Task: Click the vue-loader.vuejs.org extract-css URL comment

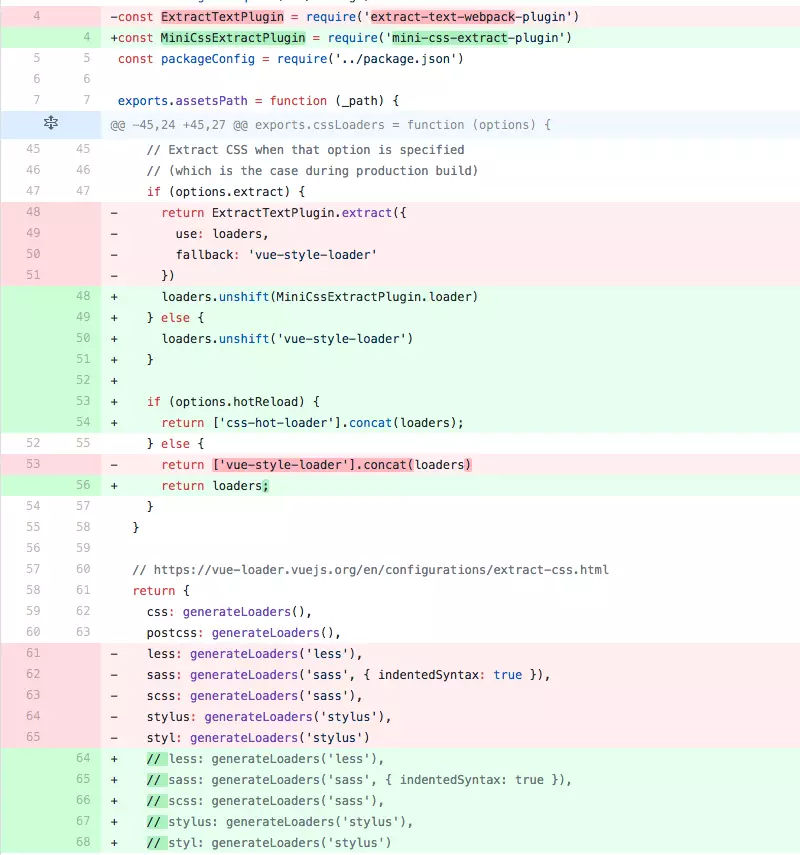Action: point(370,570)
